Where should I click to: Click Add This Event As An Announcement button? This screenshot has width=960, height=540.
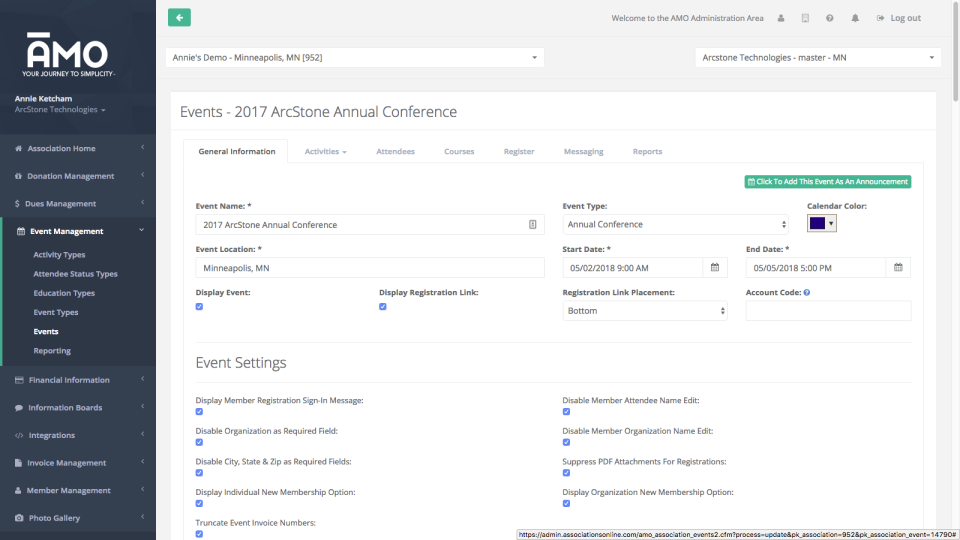click(x=827, y=182)
